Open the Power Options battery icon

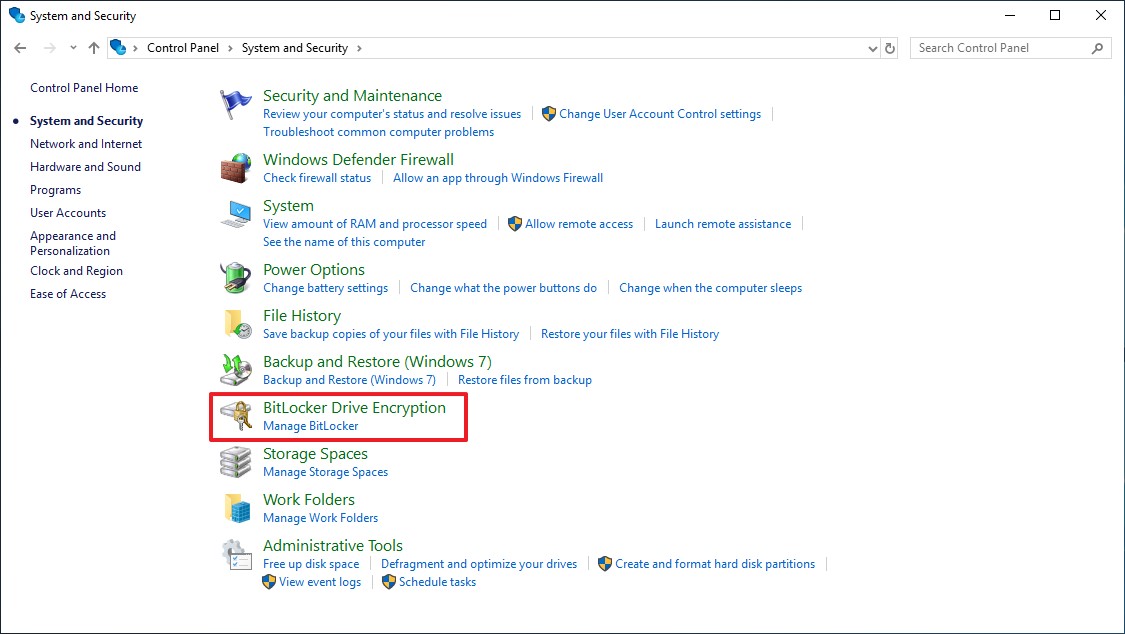236,278
